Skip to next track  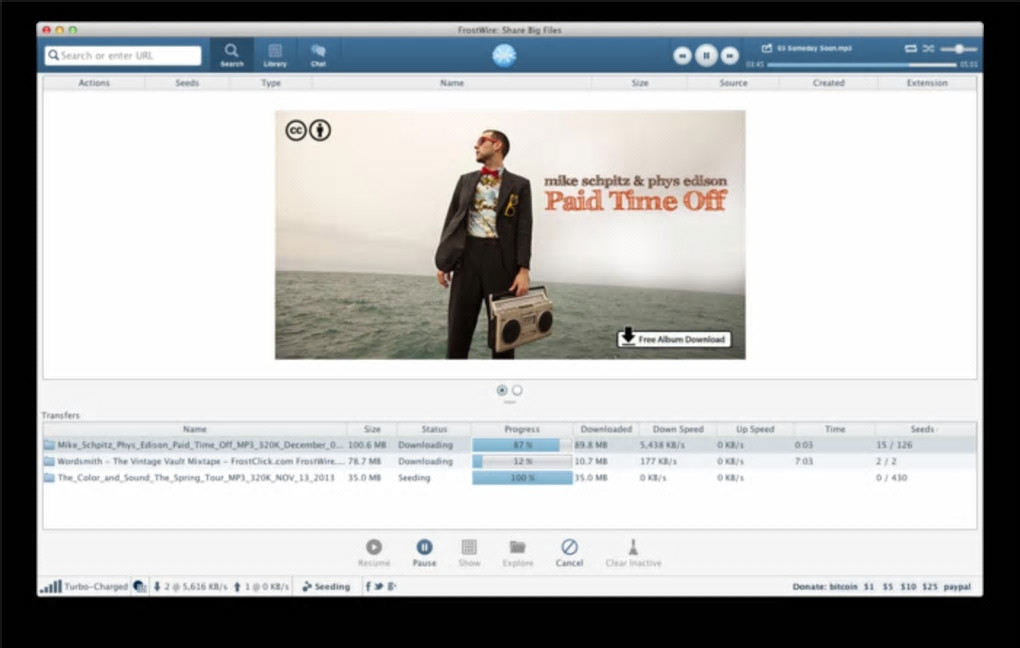[730, 56]
